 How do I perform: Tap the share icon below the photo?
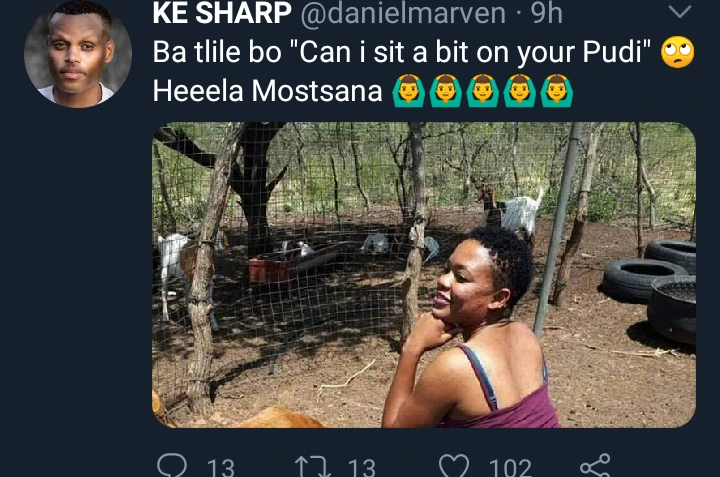coord(595,466)
